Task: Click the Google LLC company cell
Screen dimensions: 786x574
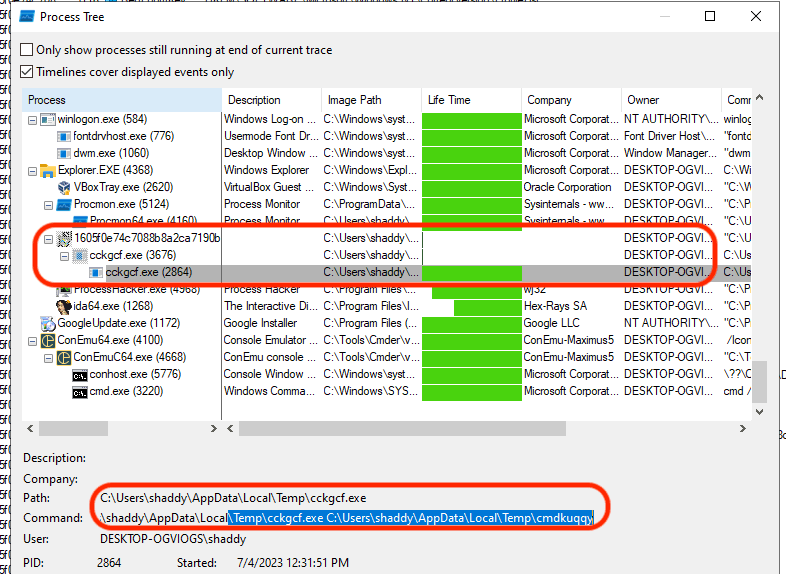Action: click(x=551, y=323)
